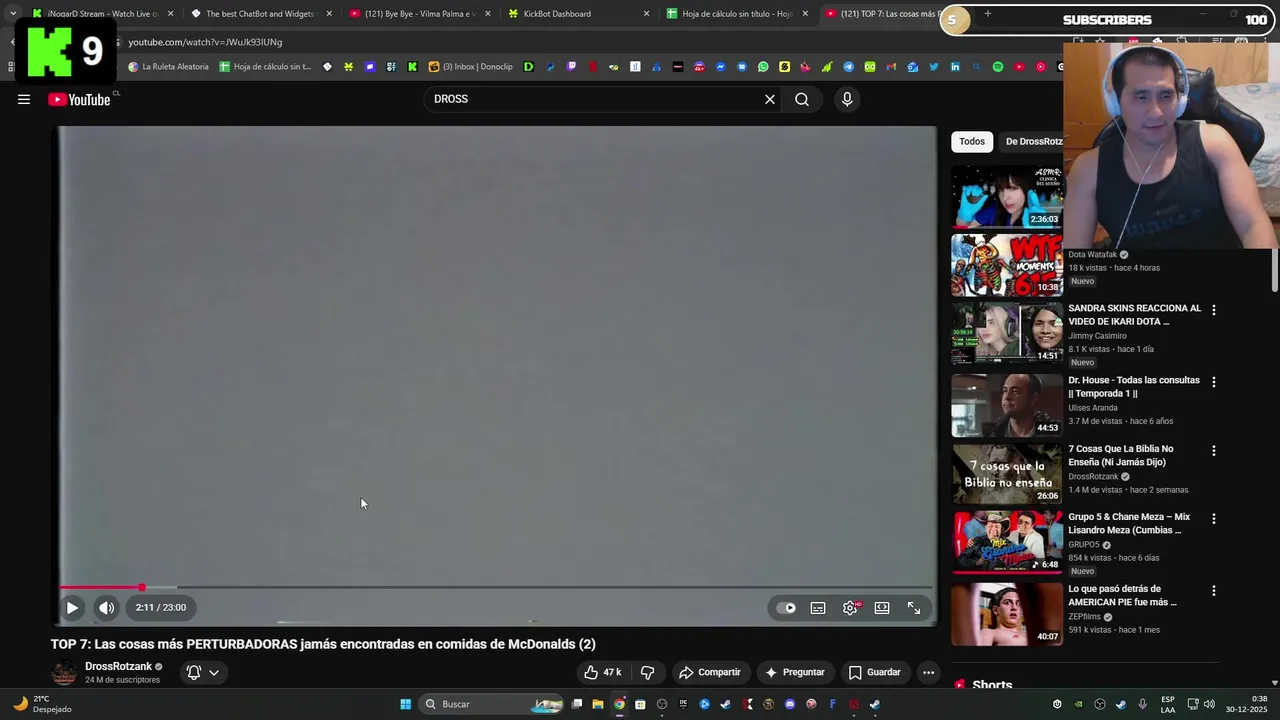Select the Todos filter chip
This screenshot has height=720, width=1280.
[972, 141]
